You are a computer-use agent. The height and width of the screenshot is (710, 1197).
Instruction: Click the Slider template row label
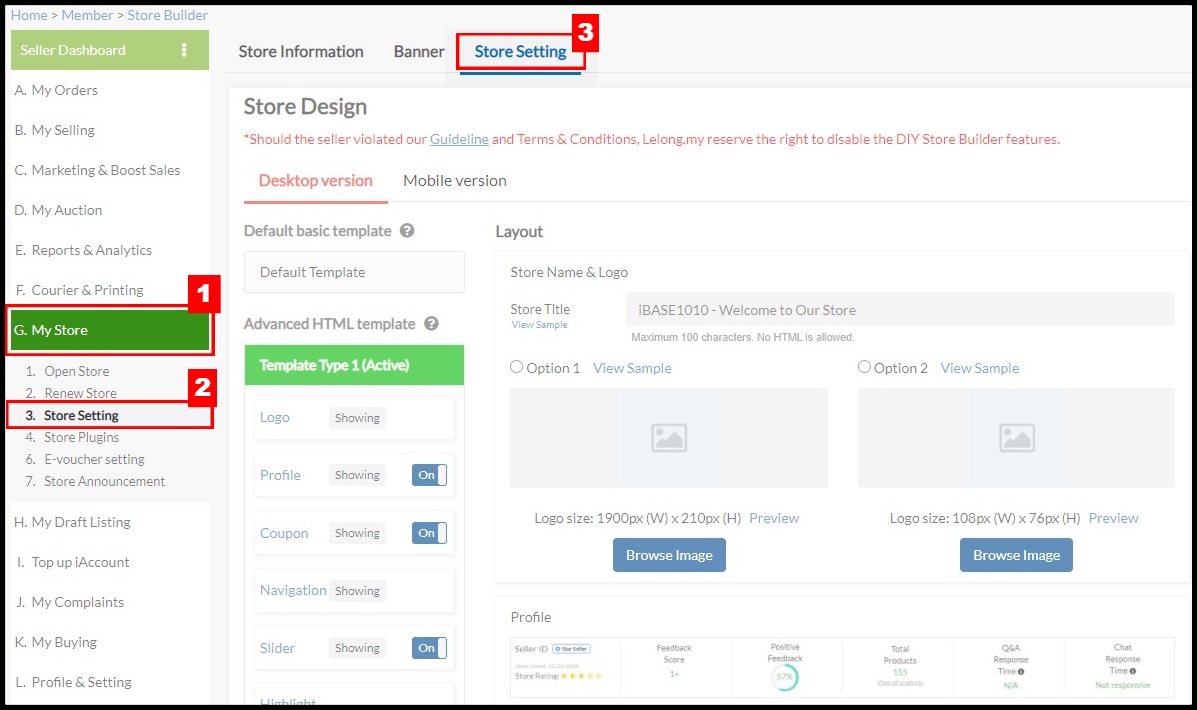coord(277,648)
